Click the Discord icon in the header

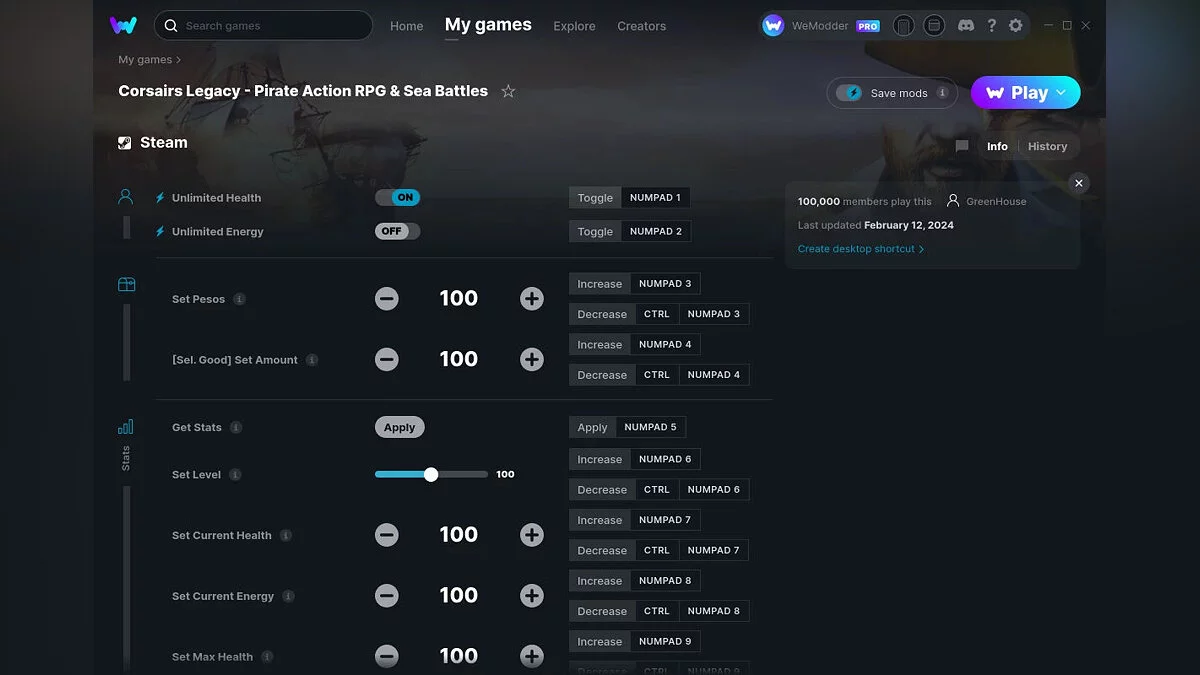pos(965,26)
